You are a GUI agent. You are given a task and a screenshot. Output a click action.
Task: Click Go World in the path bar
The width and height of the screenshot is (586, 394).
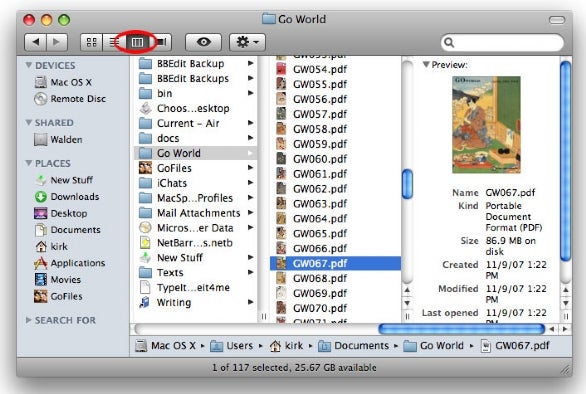point(434,346)
